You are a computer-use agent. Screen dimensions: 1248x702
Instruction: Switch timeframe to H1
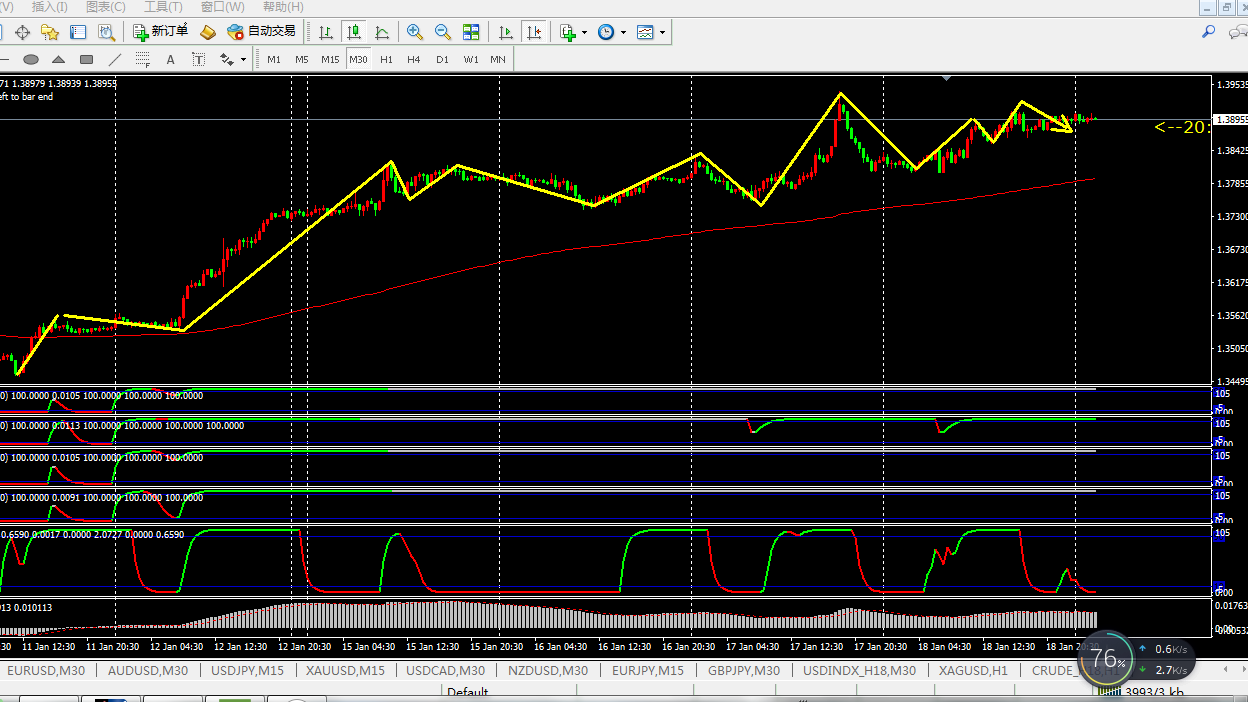(386, 59)
